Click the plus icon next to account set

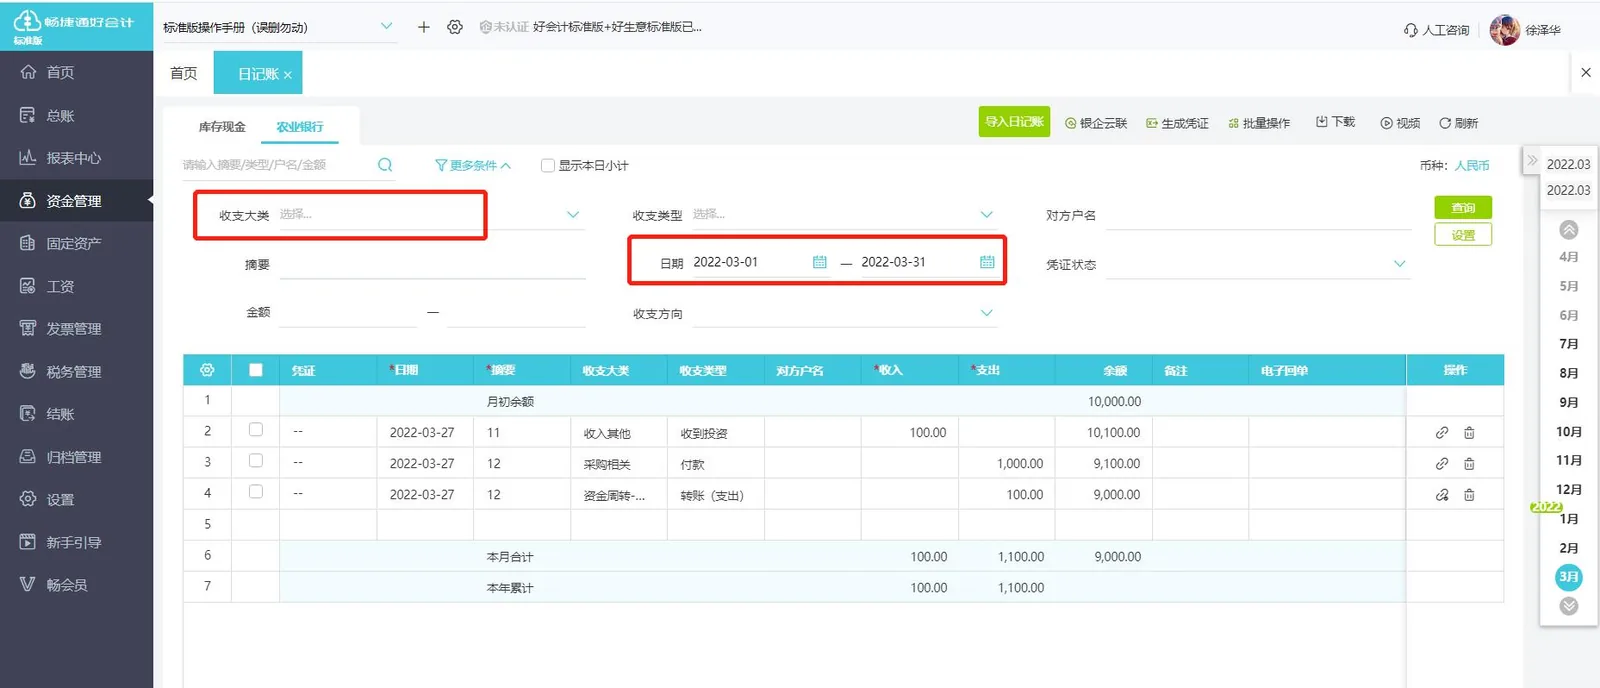pos(423,27)
